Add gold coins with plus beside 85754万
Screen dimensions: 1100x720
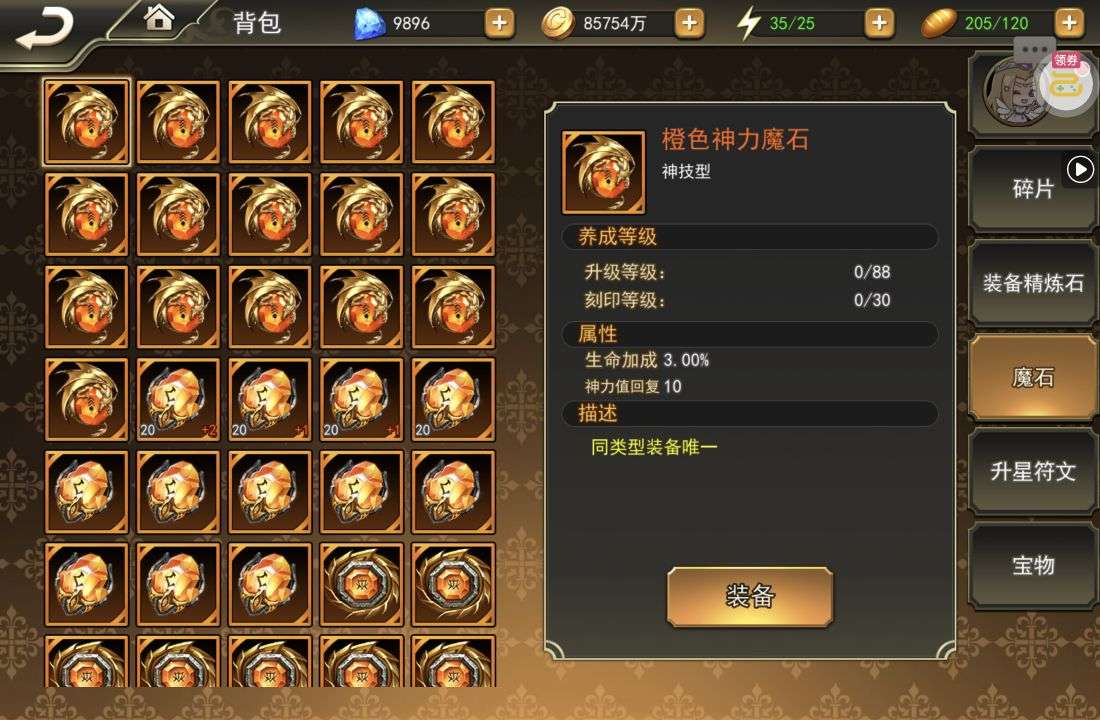coord(690,23)
